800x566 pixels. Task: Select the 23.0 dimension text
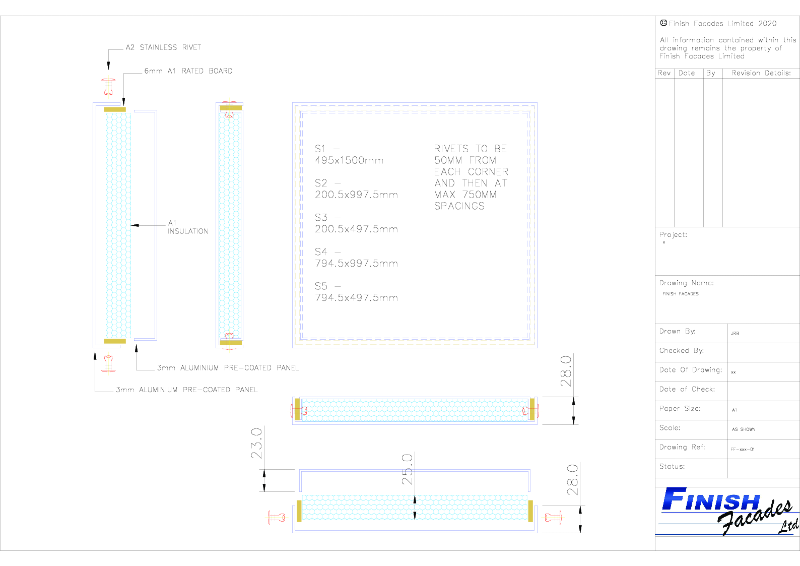coord(256,446)
